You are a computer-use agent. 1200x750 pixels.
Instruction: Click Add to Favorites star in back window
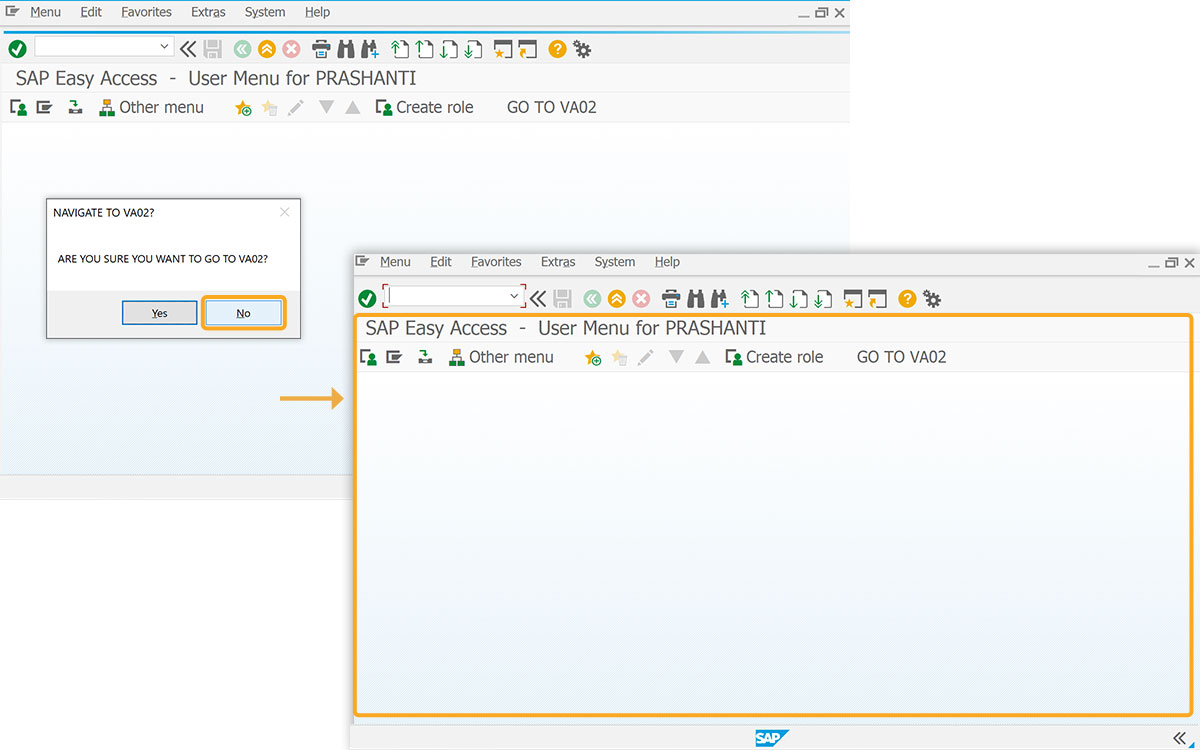243,108
